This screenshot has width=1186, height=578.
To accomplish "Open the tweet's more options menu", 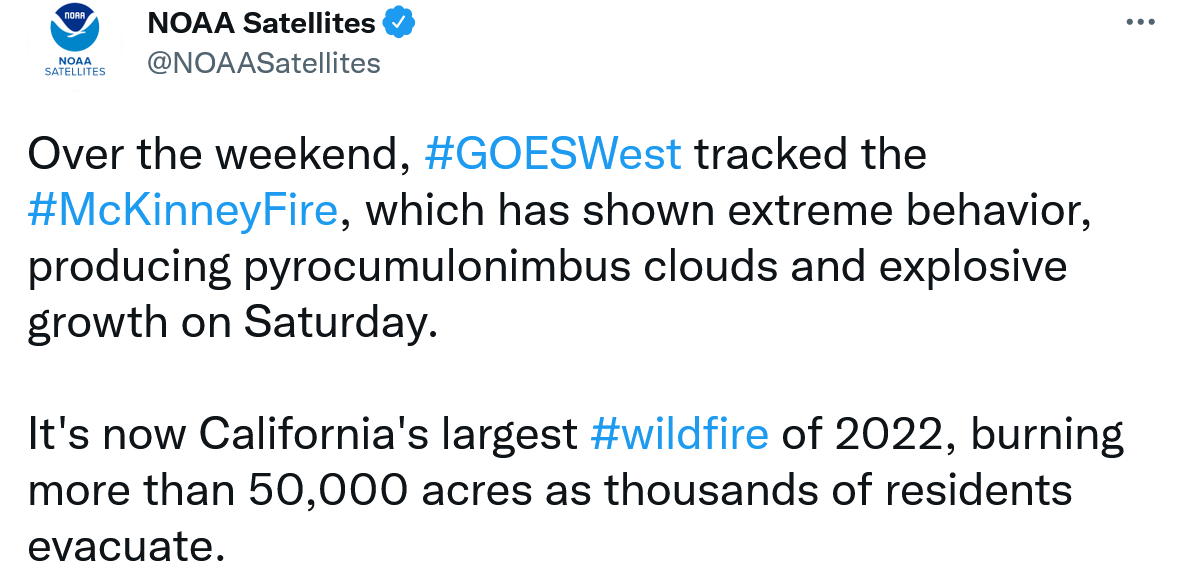I will pyautogui.click(x=1140, y=23).
